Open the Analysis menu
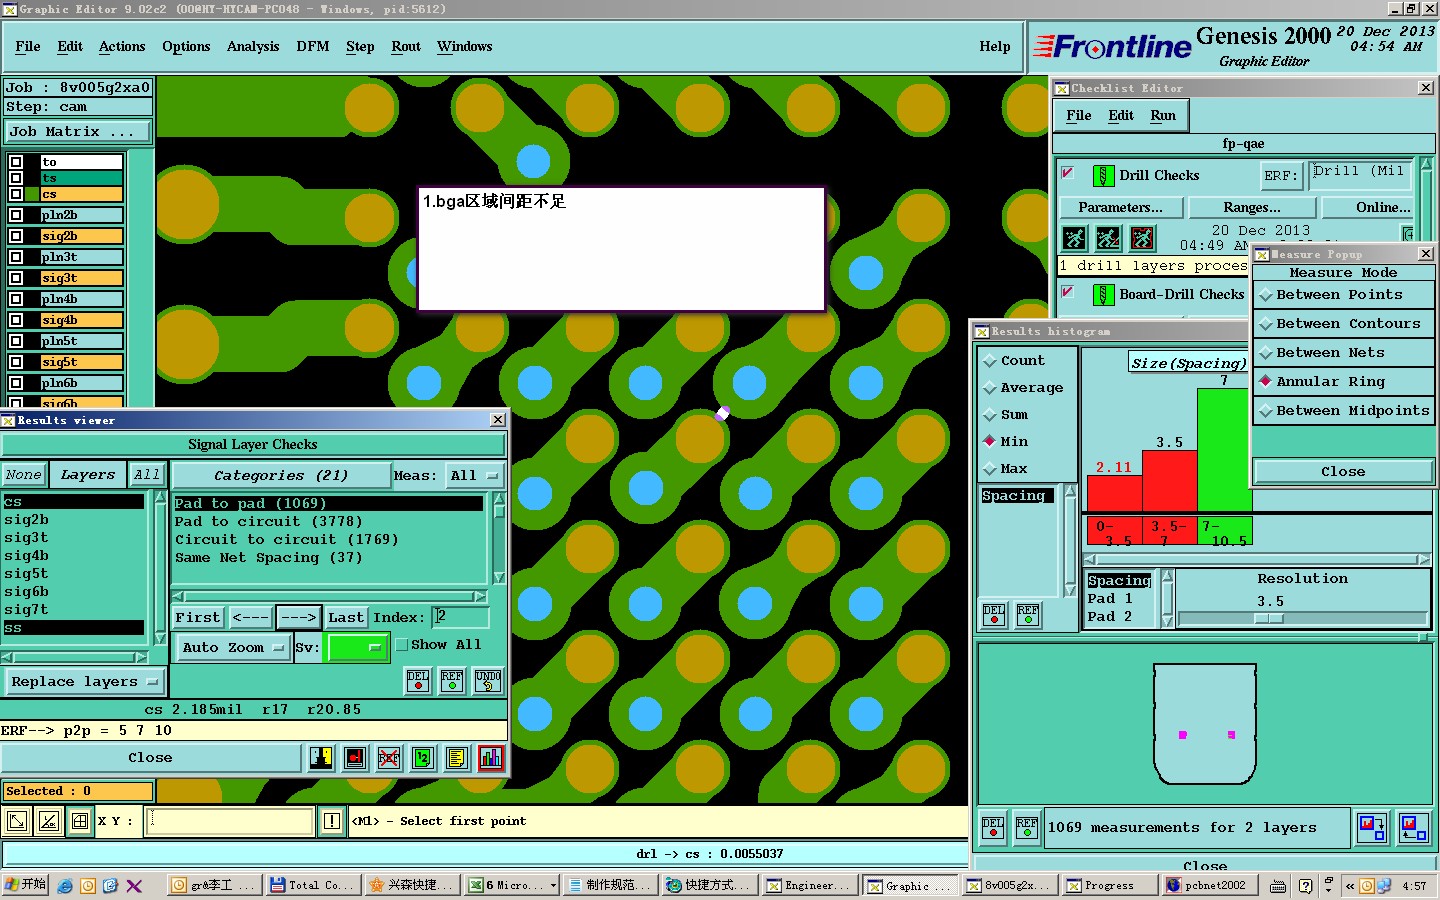The width and height of the screenshot is (1440, 900). coord(253,47)
